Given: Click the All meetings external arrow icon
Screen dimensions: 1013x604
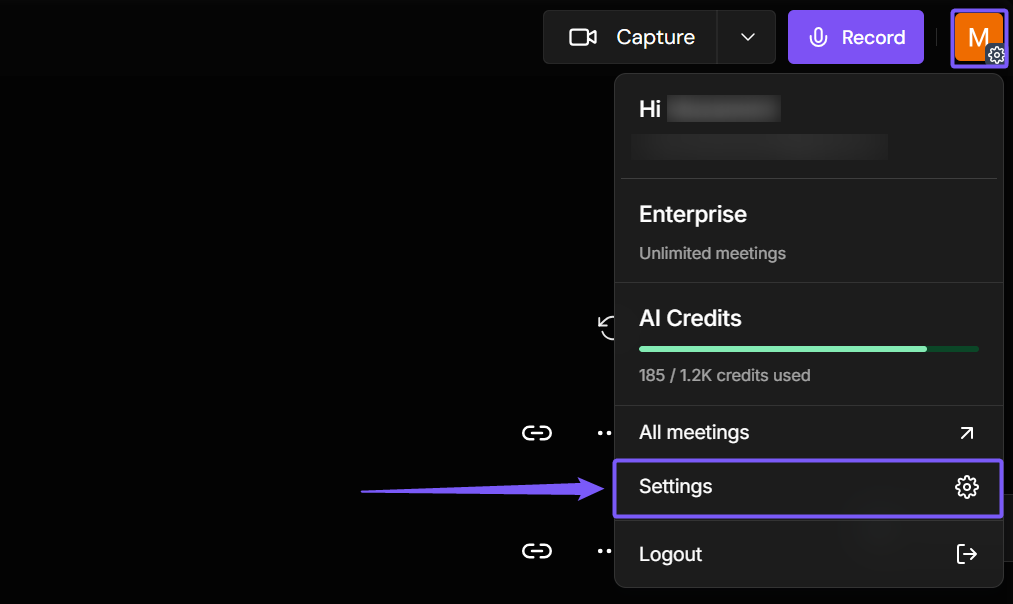Looking at the screenshot, I should coord(966,433).
